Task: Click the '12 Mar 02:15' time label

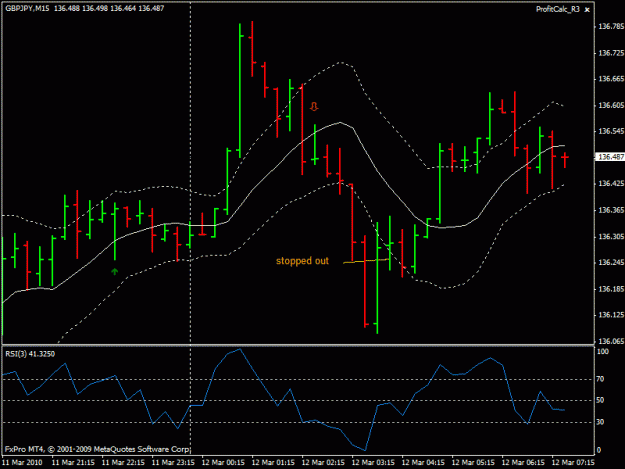Action: coord(323,463)
